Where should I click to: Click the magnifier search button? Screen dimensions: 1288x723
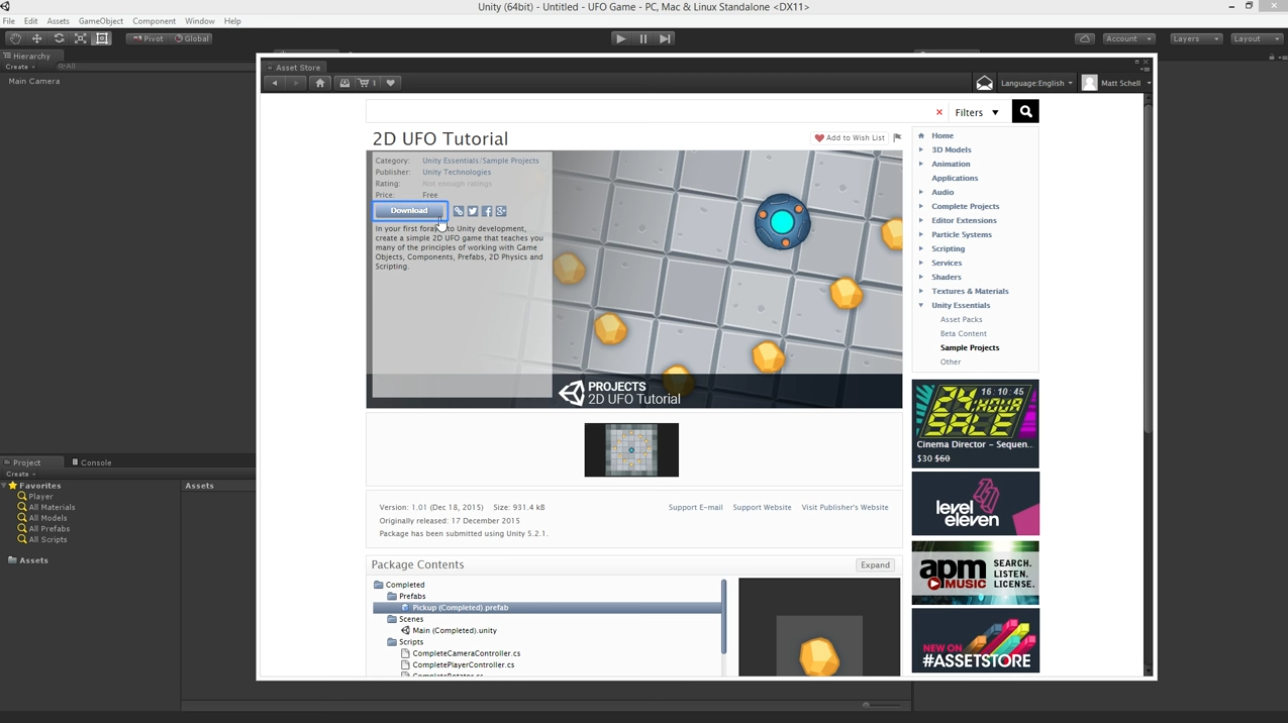(x=1025, y=112)
